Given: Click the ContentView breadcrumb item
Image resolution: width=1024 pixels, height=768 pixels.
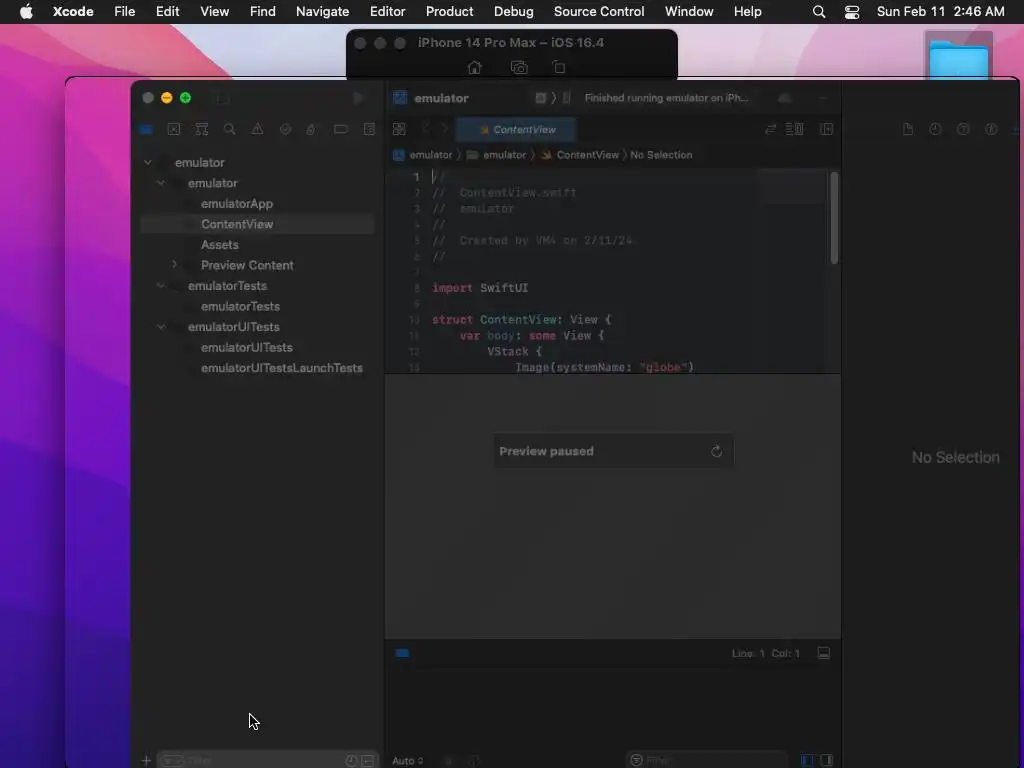Looking at the screenshot, I should tap(587, 155).
